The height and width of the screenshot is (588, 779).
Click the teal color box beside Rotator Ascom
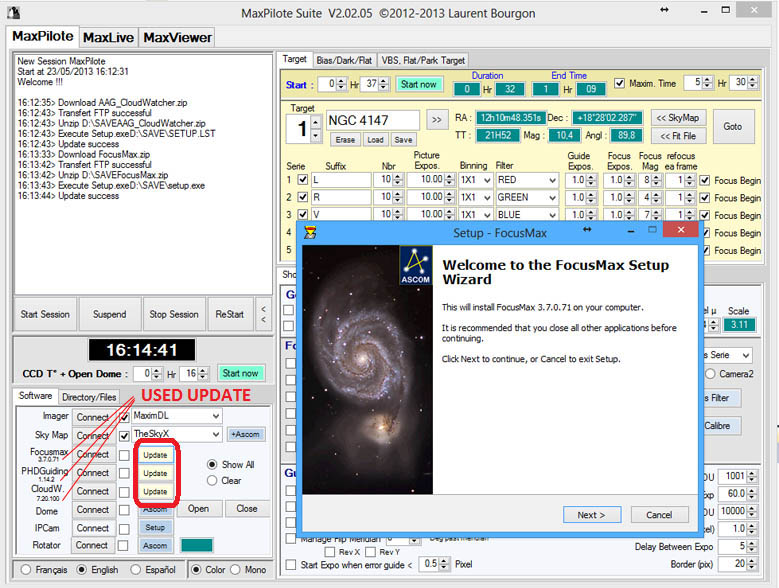197,545
